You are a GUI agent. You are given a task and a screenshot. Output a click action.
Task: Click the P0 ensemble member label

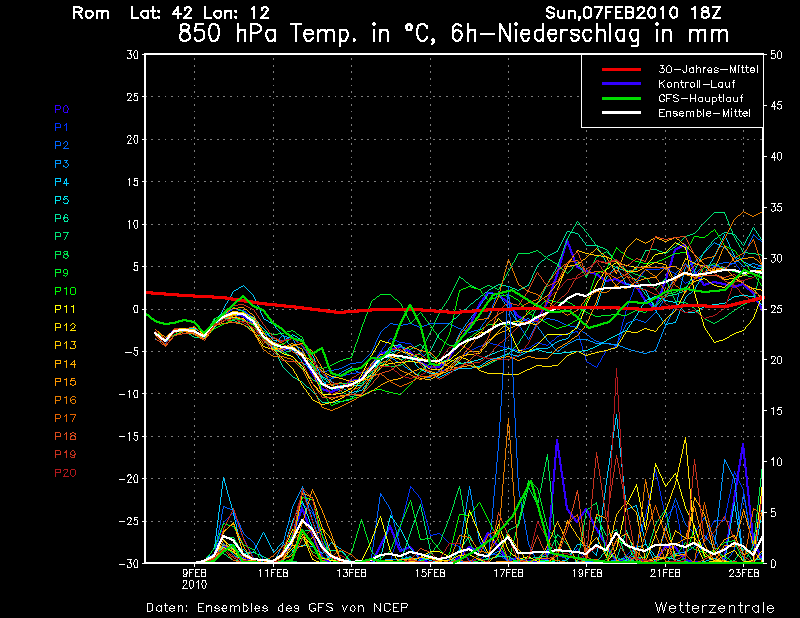pos(61,109)
